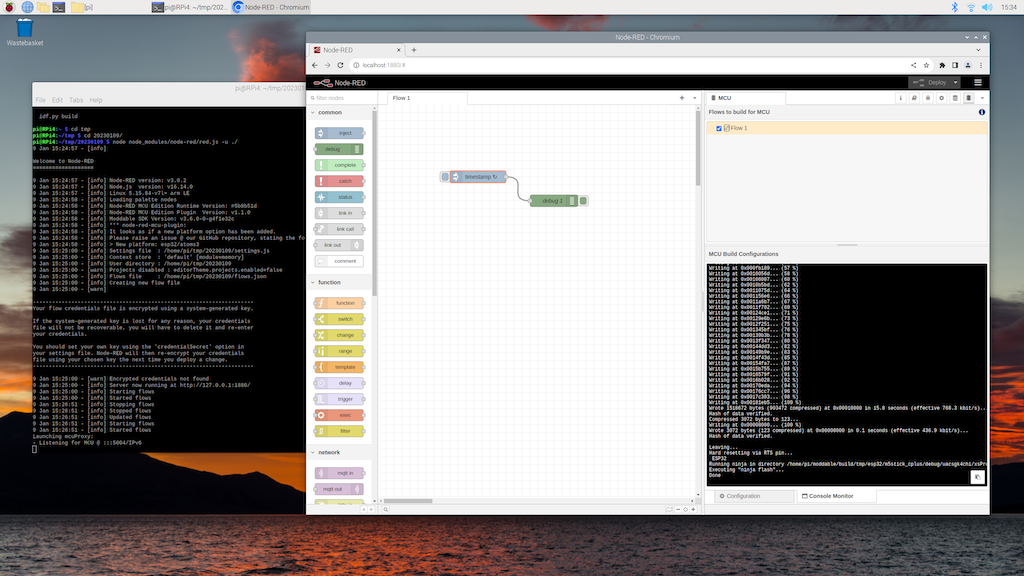
Task: Open the Deploy dropdown arrow
Action: (x=956, y=82)
